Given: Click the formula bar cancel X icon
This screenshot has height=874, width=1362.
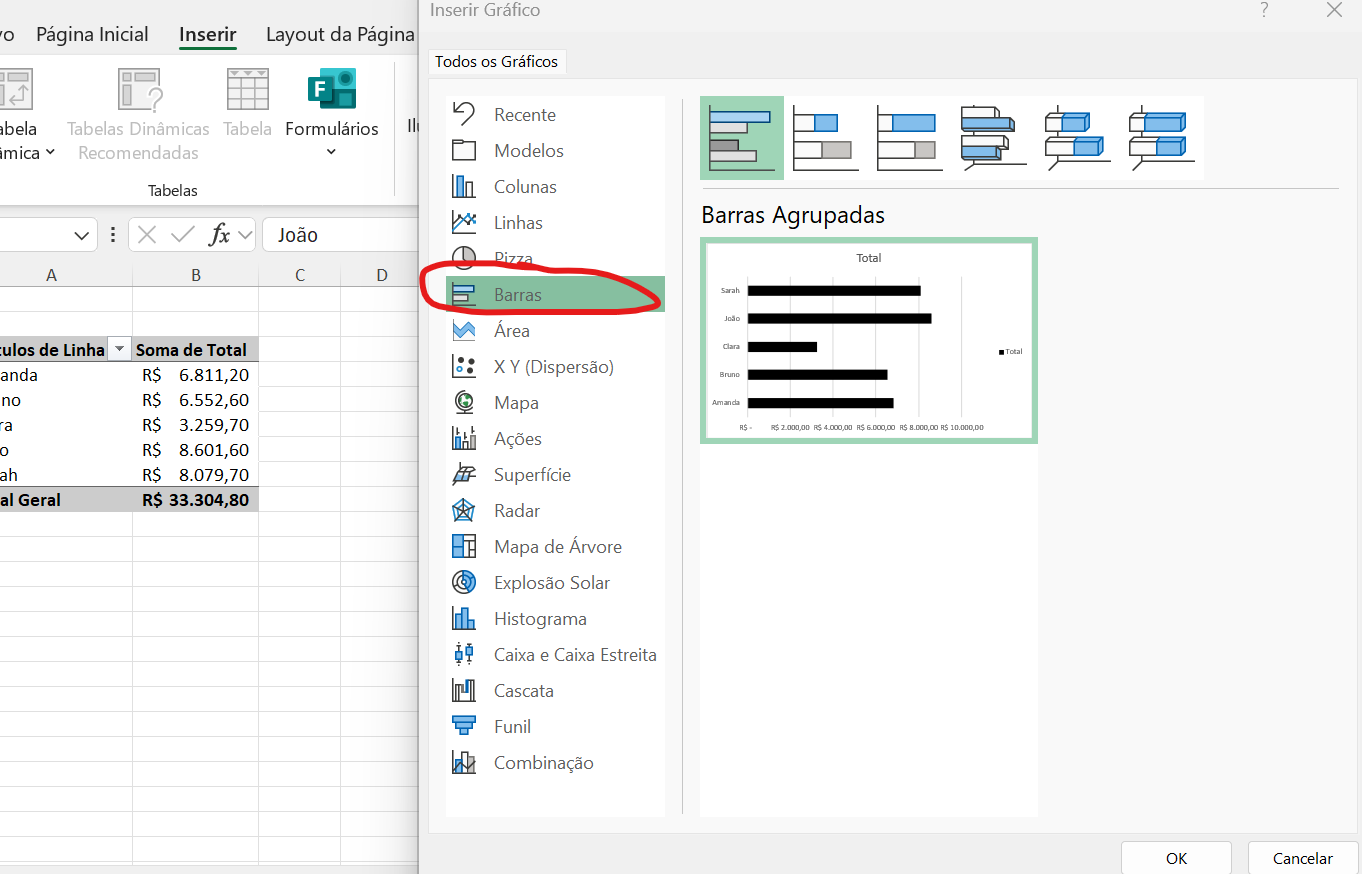Looking at the screenshot, I should click(147, 235).
